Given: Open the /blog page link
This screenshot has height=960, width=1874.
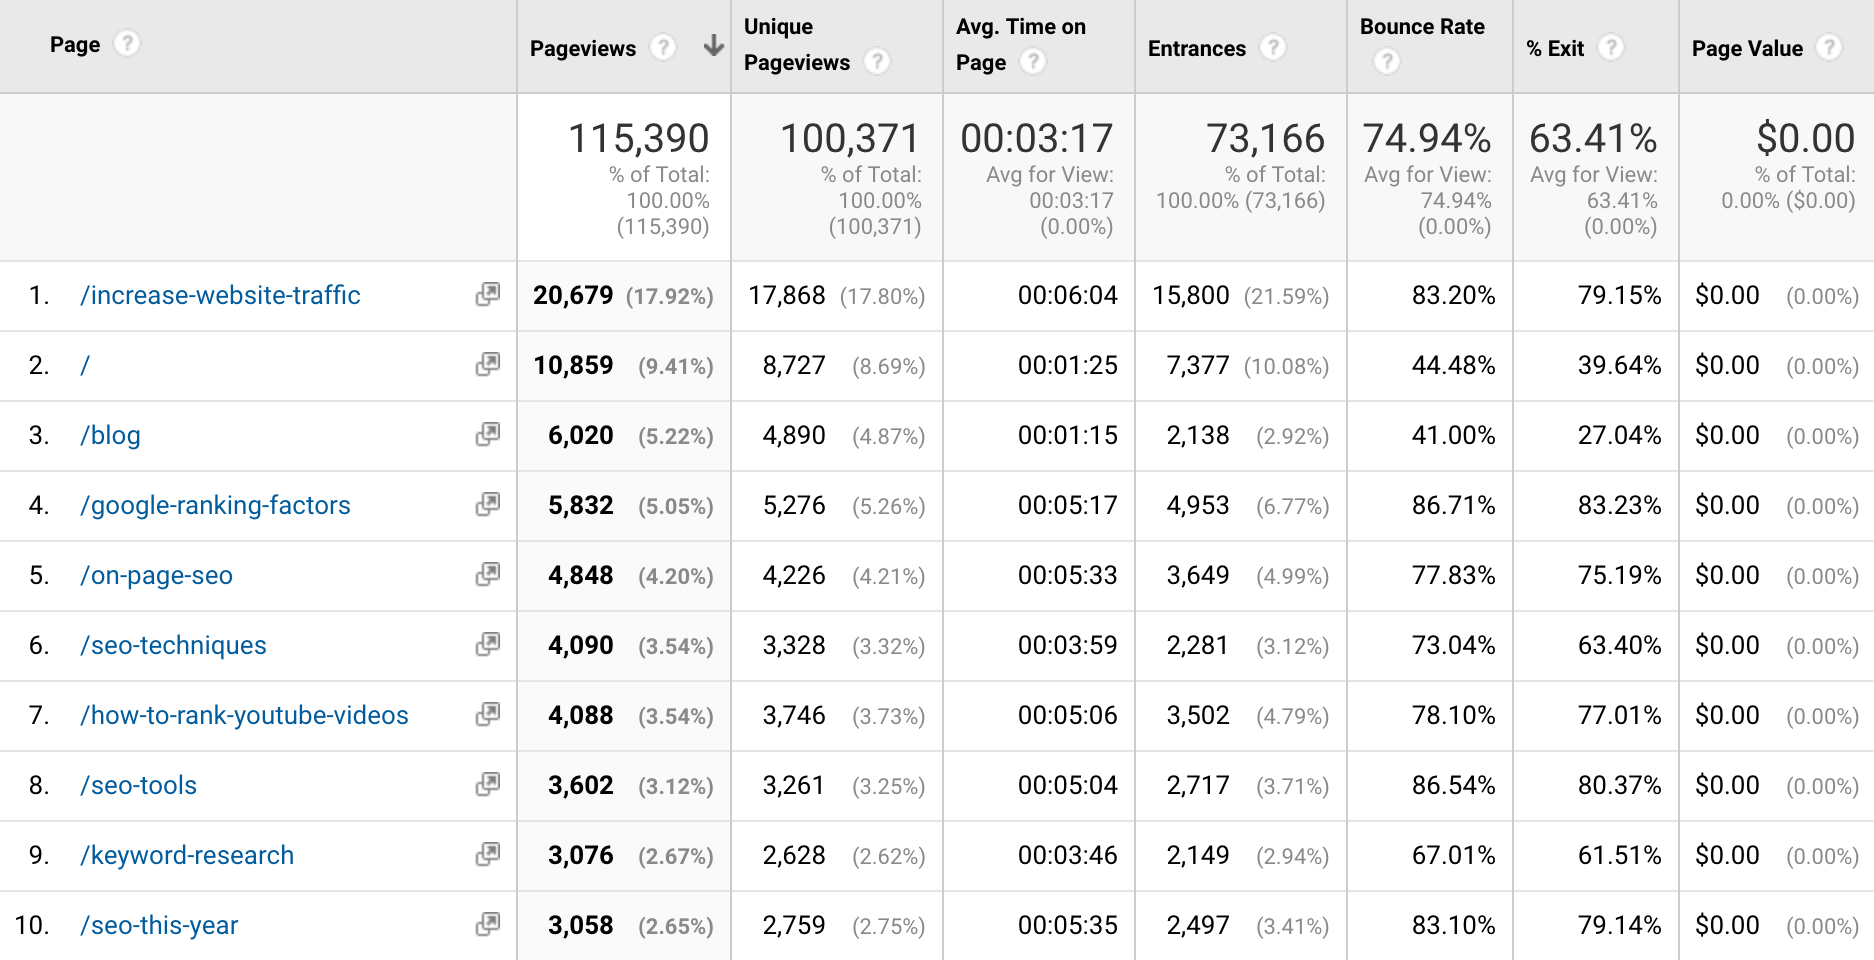Looking at the screenshot, I should pos(110,435).
